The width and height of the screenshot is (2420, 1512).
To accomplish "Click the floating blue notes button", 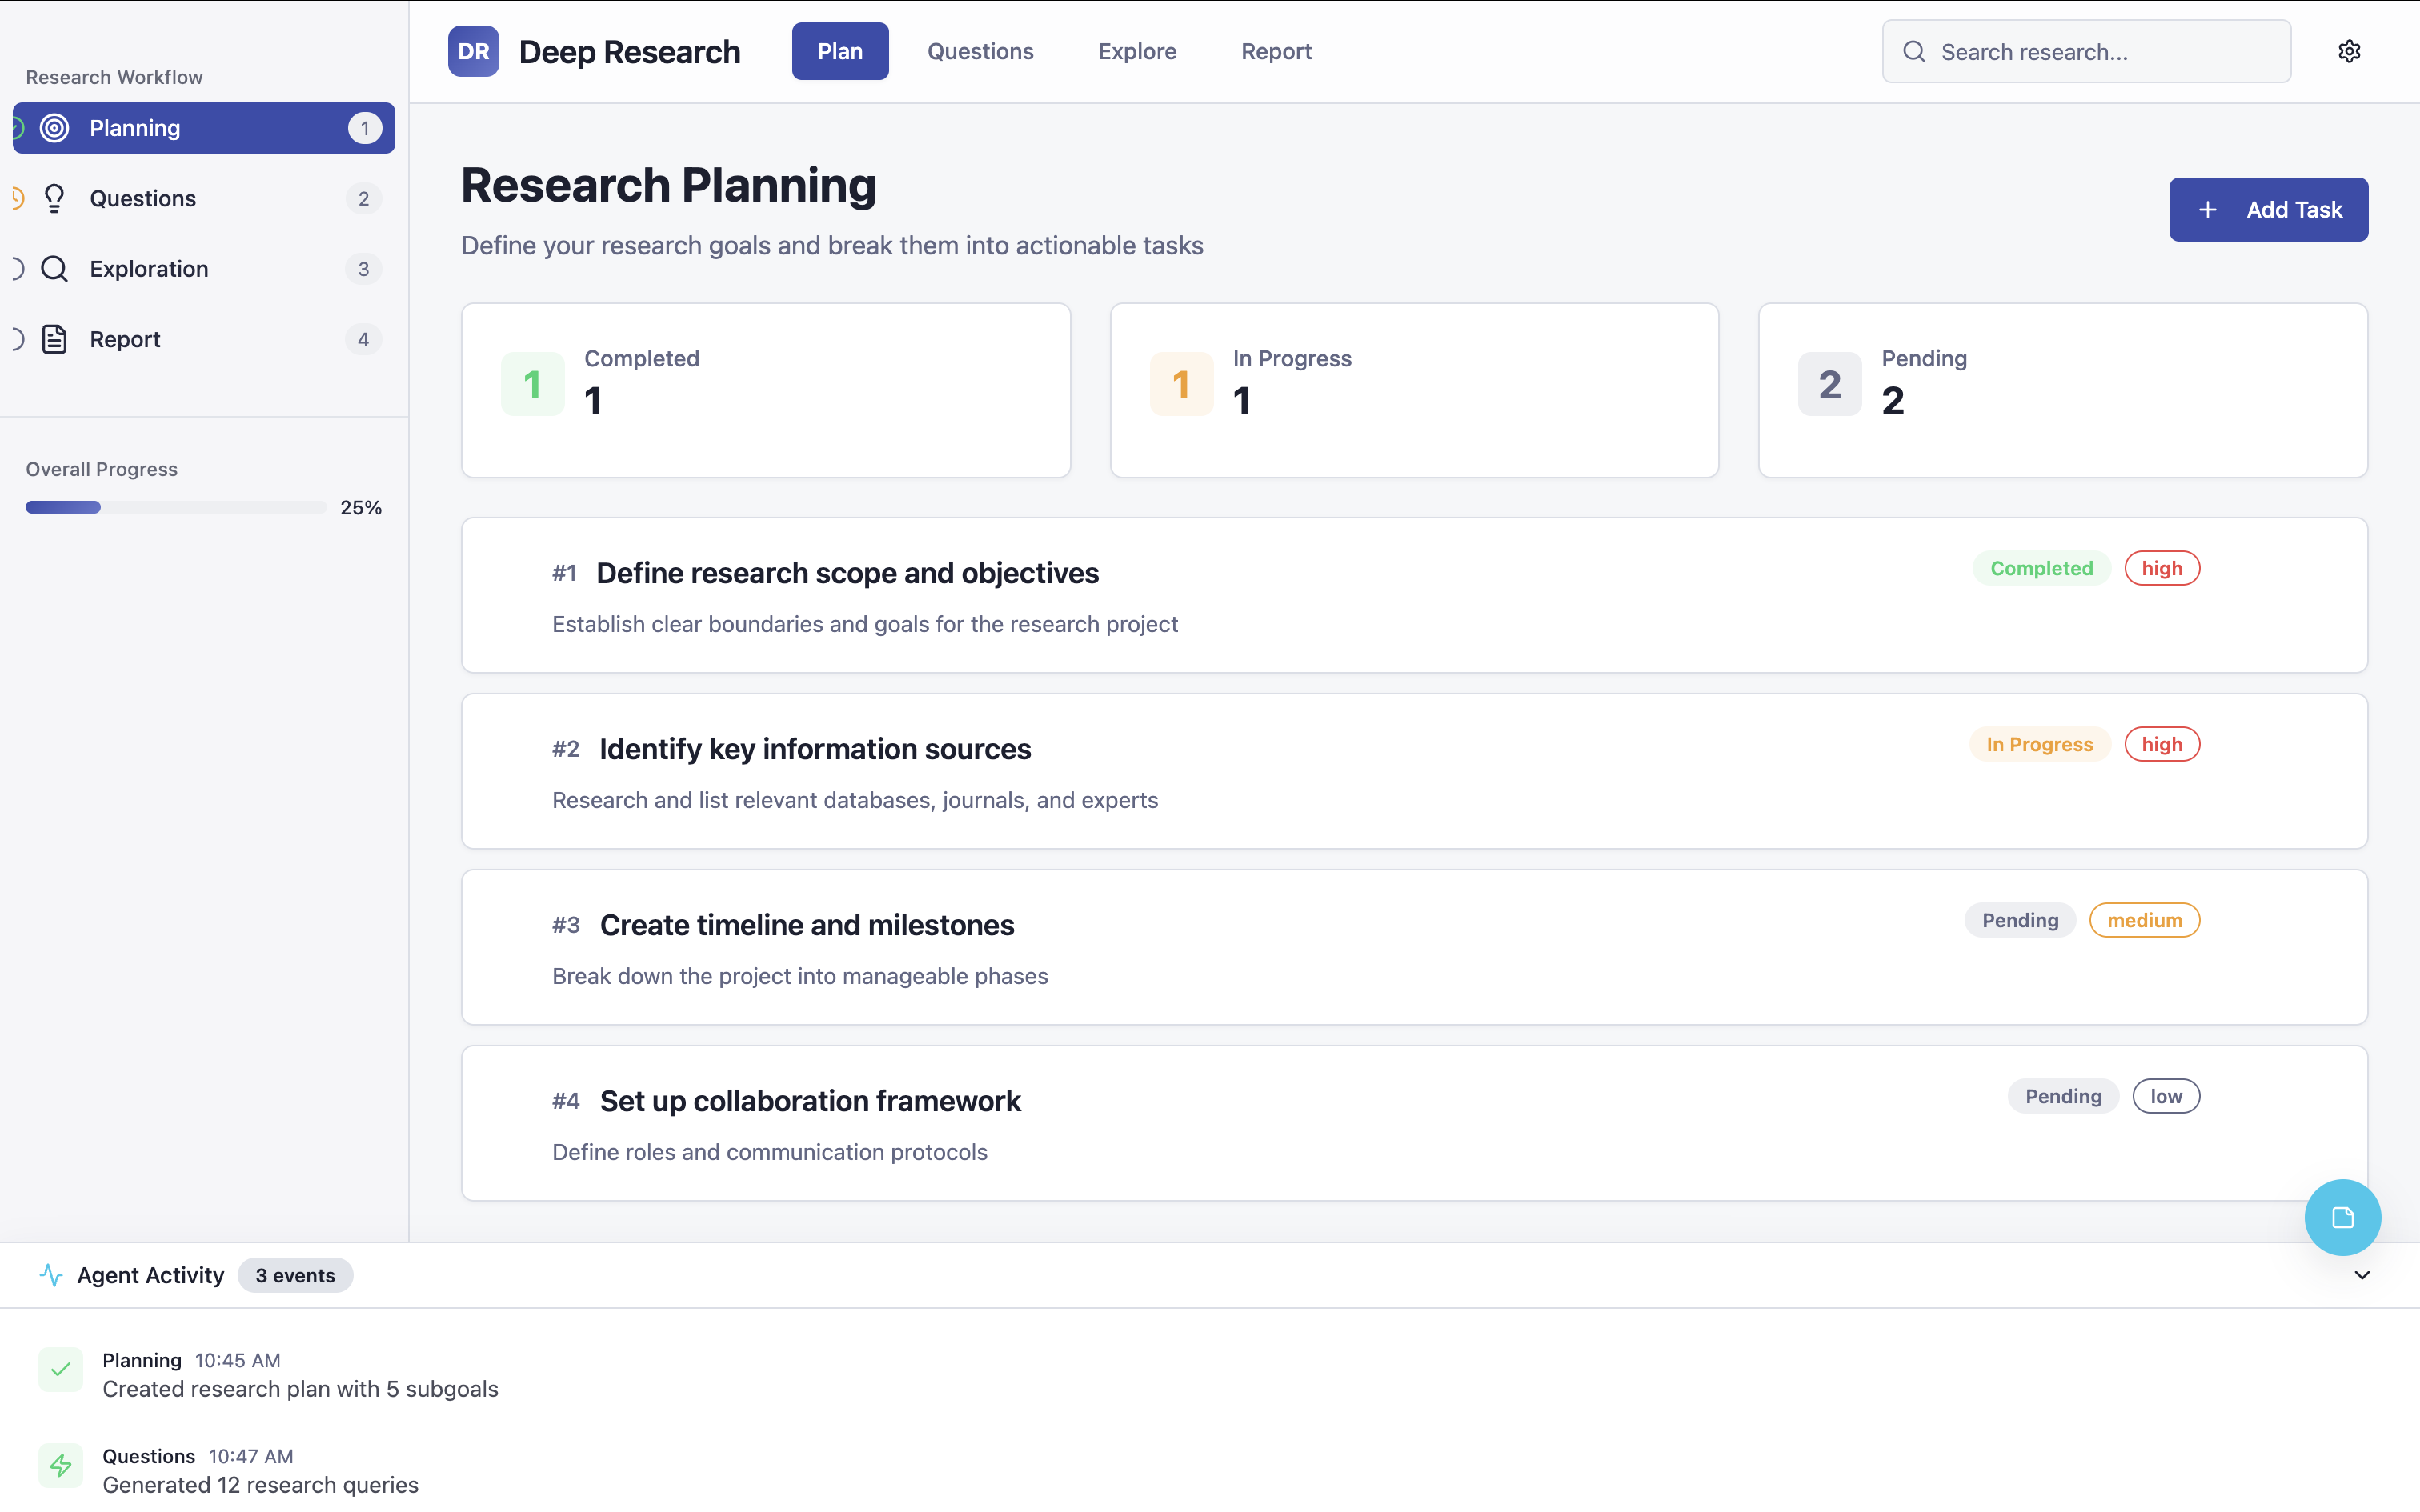I will (x=2342, y=1217).
